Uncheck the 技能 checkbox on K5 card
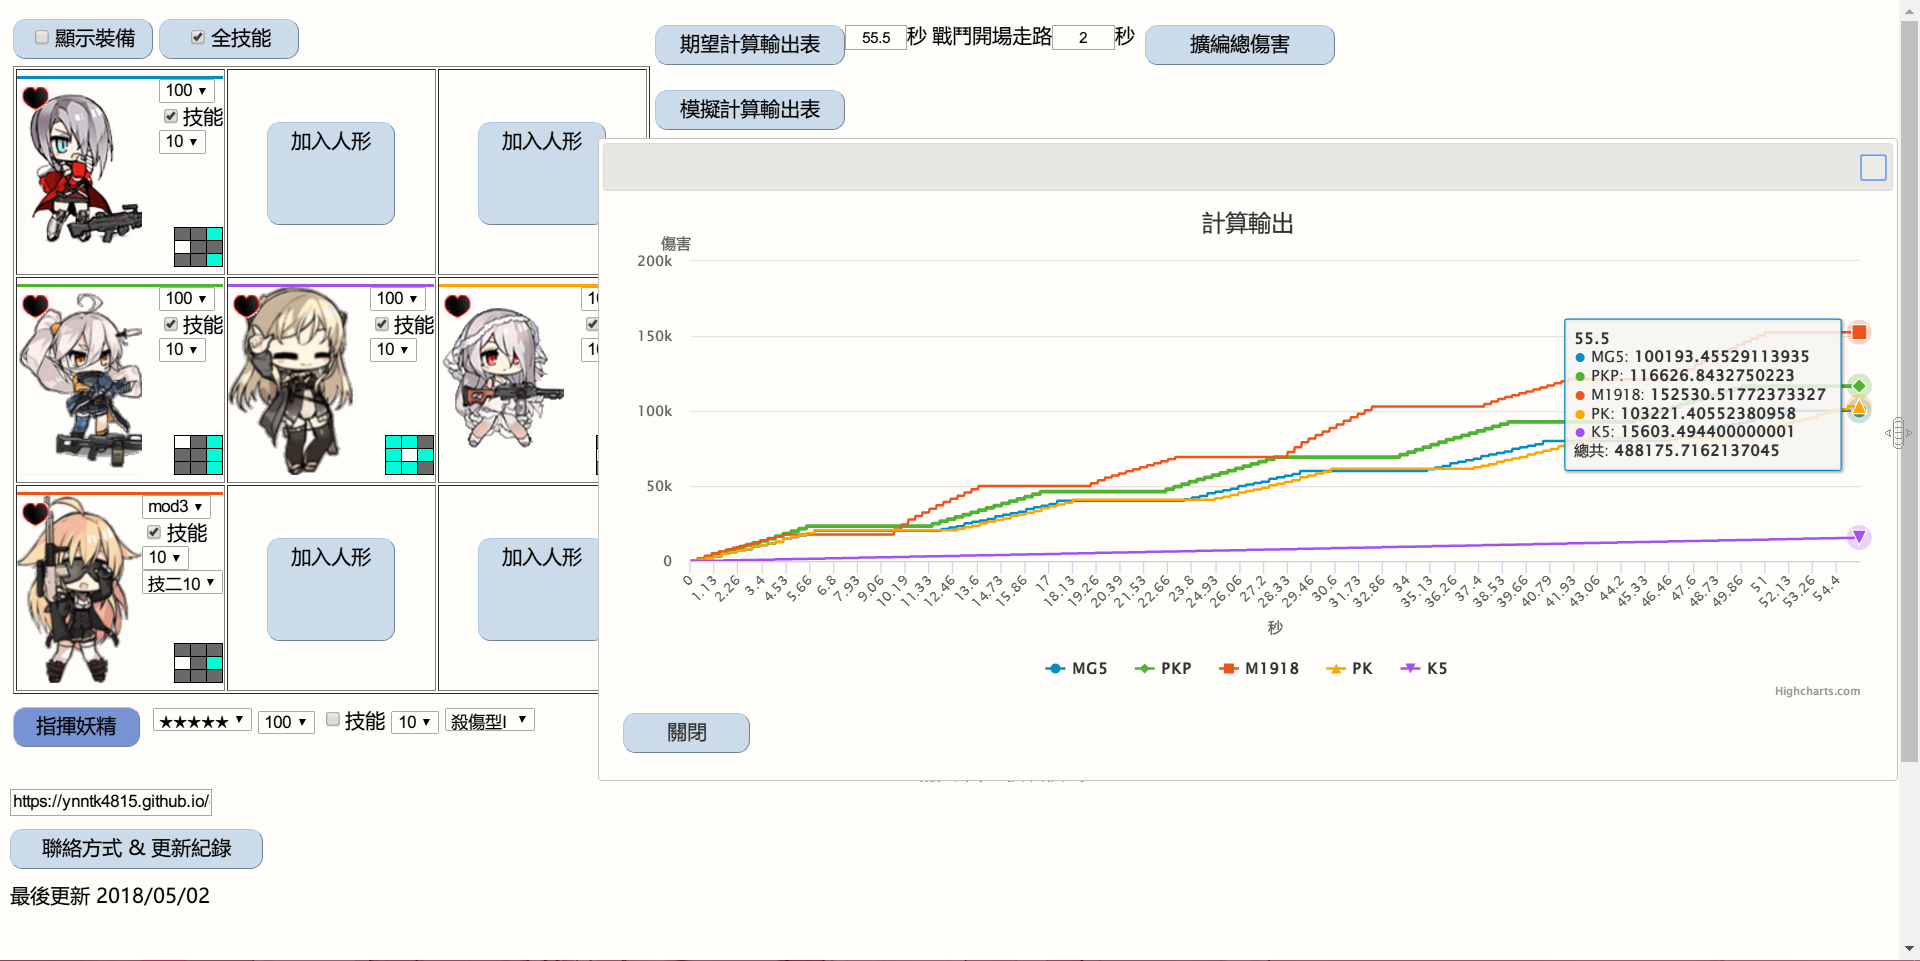 382,324
